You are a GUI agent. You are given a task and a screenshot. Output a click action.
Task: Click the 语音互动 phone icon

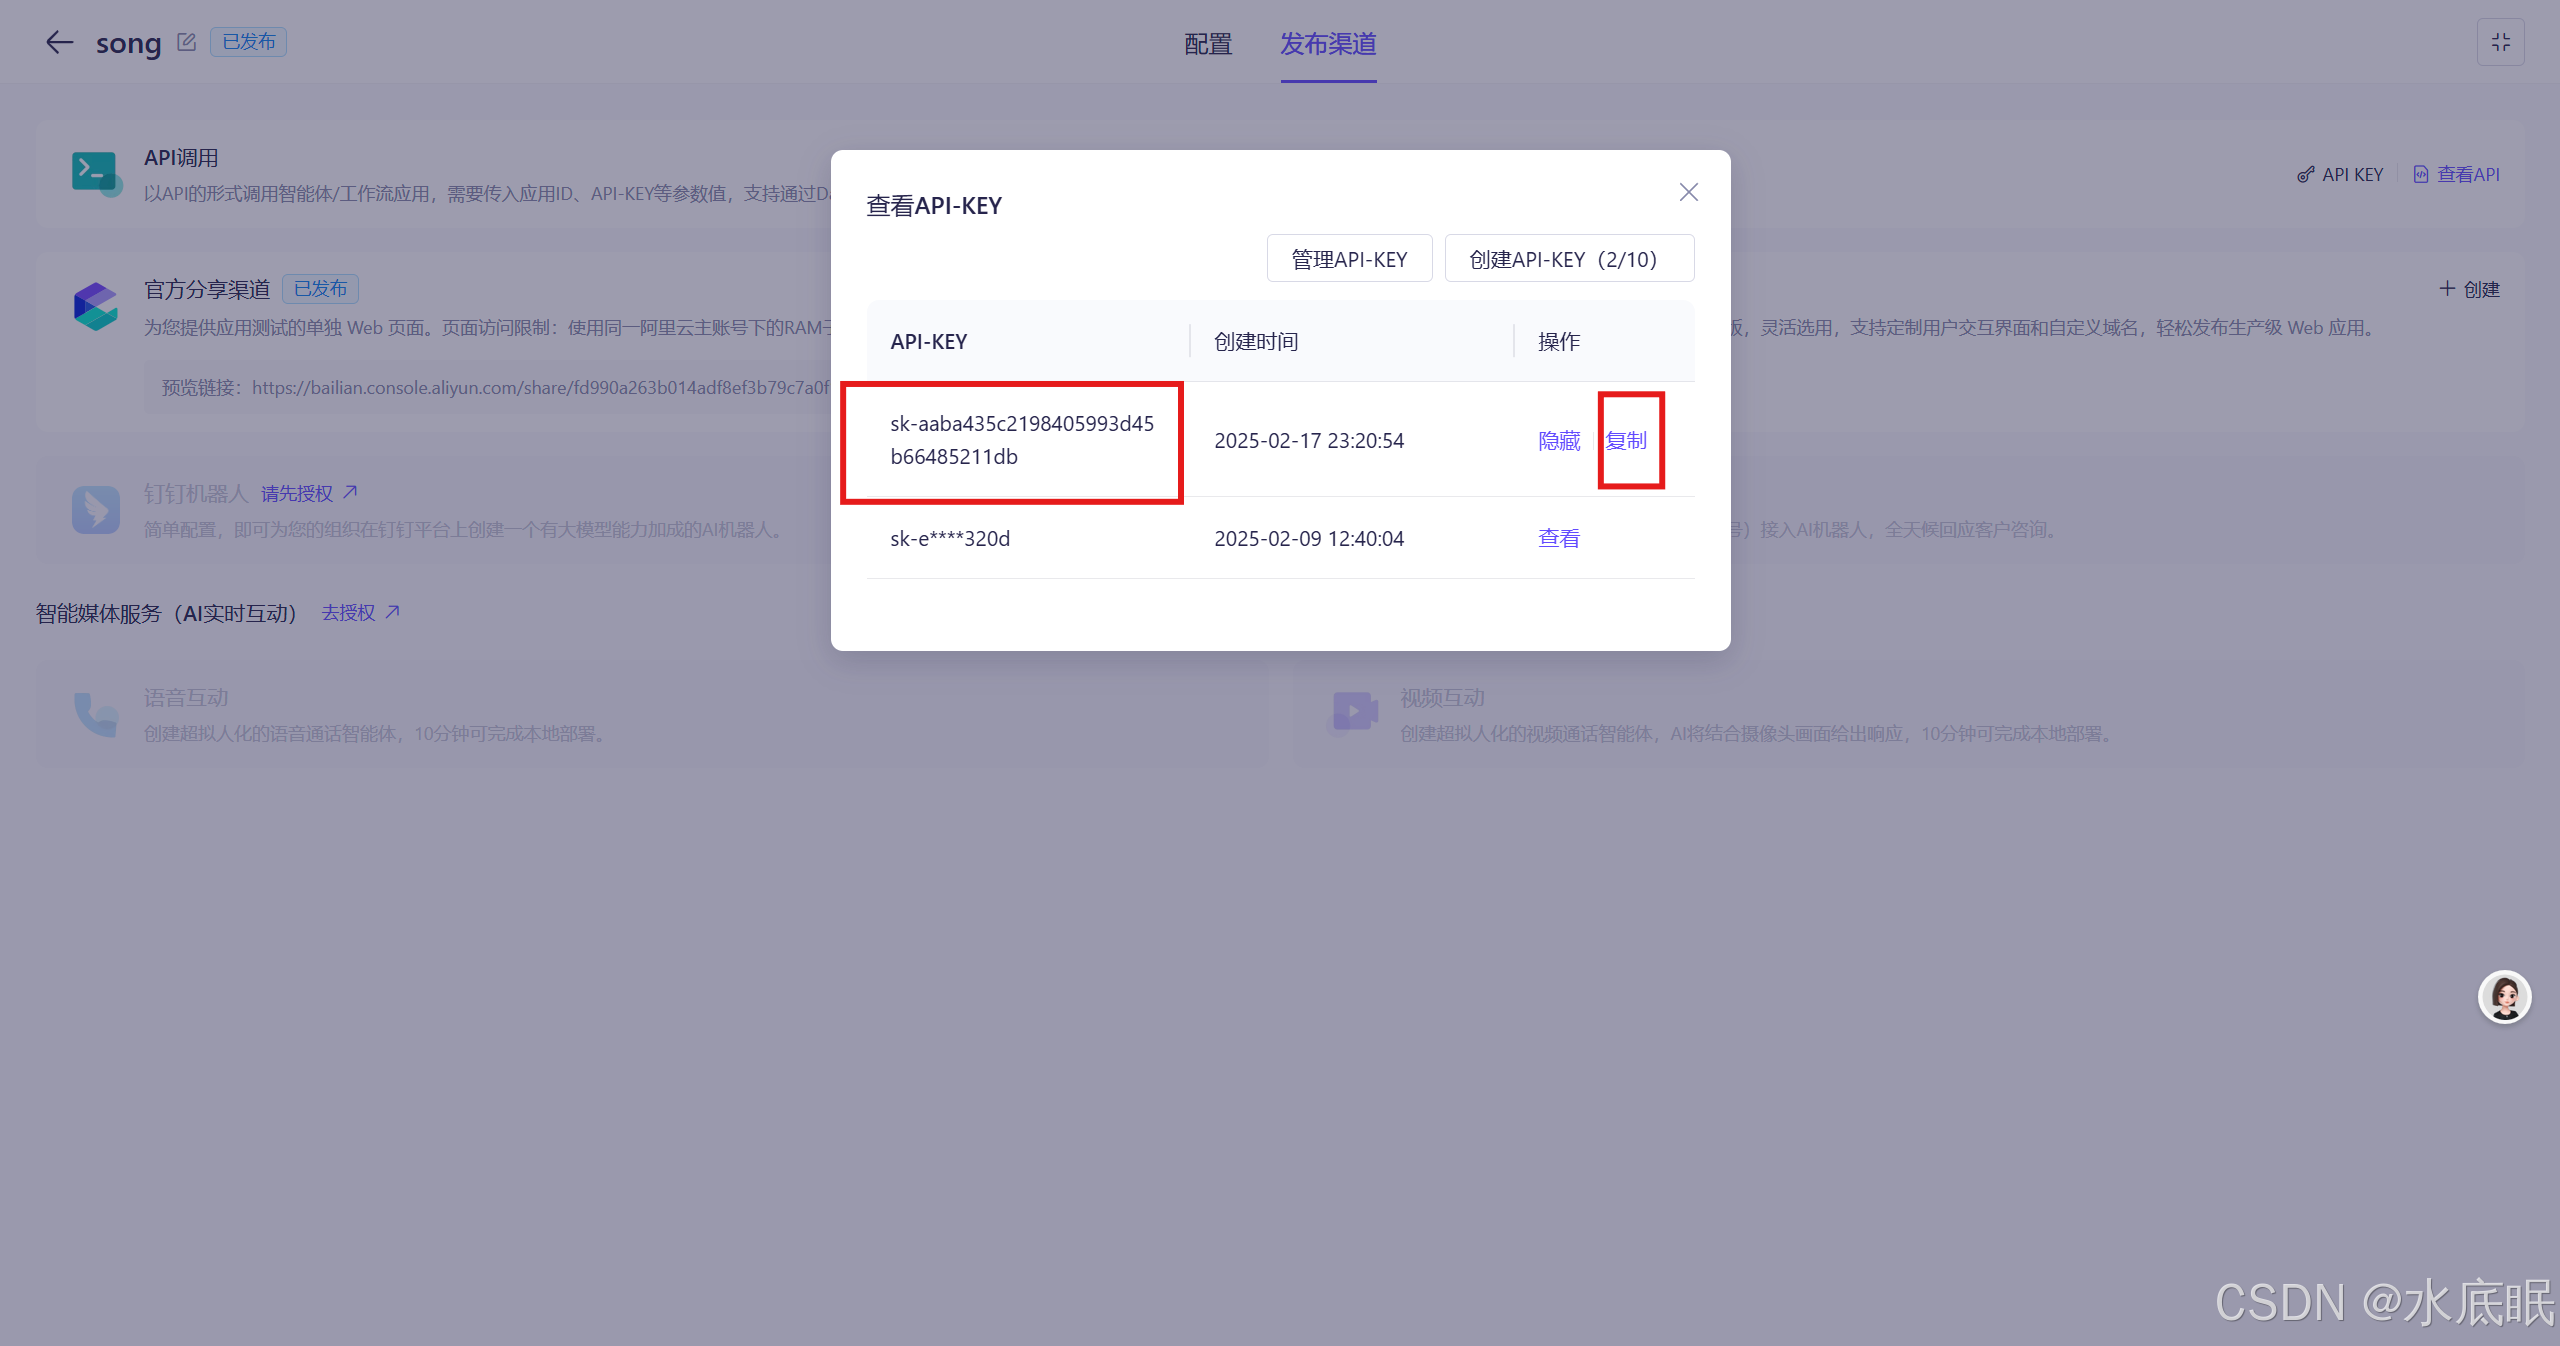click(95, 713)
